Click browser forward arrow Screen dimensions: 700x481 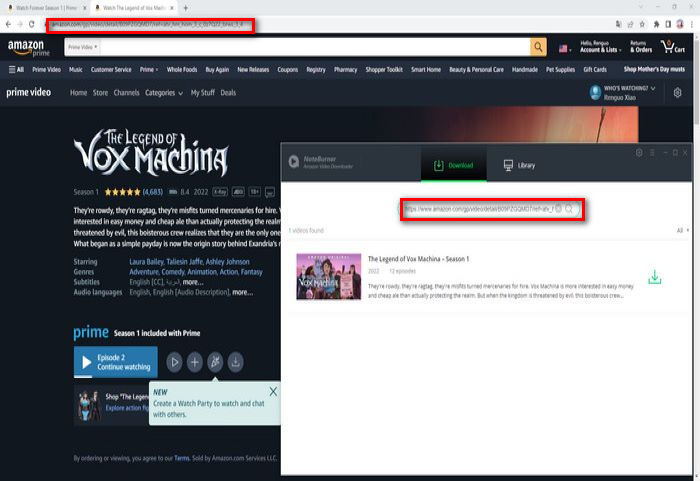20,24
